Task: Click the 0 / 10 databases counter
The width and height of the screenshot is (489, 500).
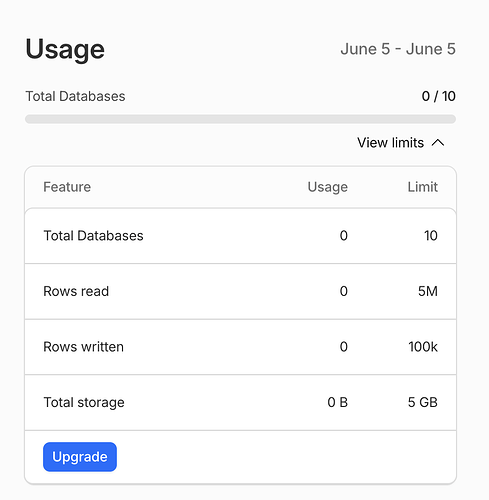Action: [x=439, y=96]
